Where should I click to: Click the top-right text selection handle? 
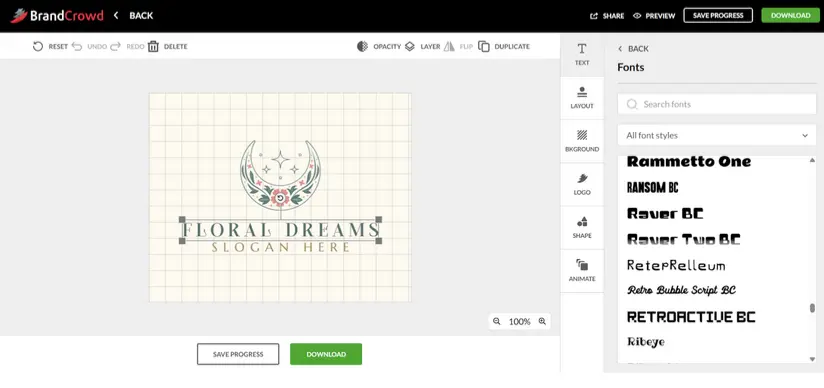pos(378,219)
